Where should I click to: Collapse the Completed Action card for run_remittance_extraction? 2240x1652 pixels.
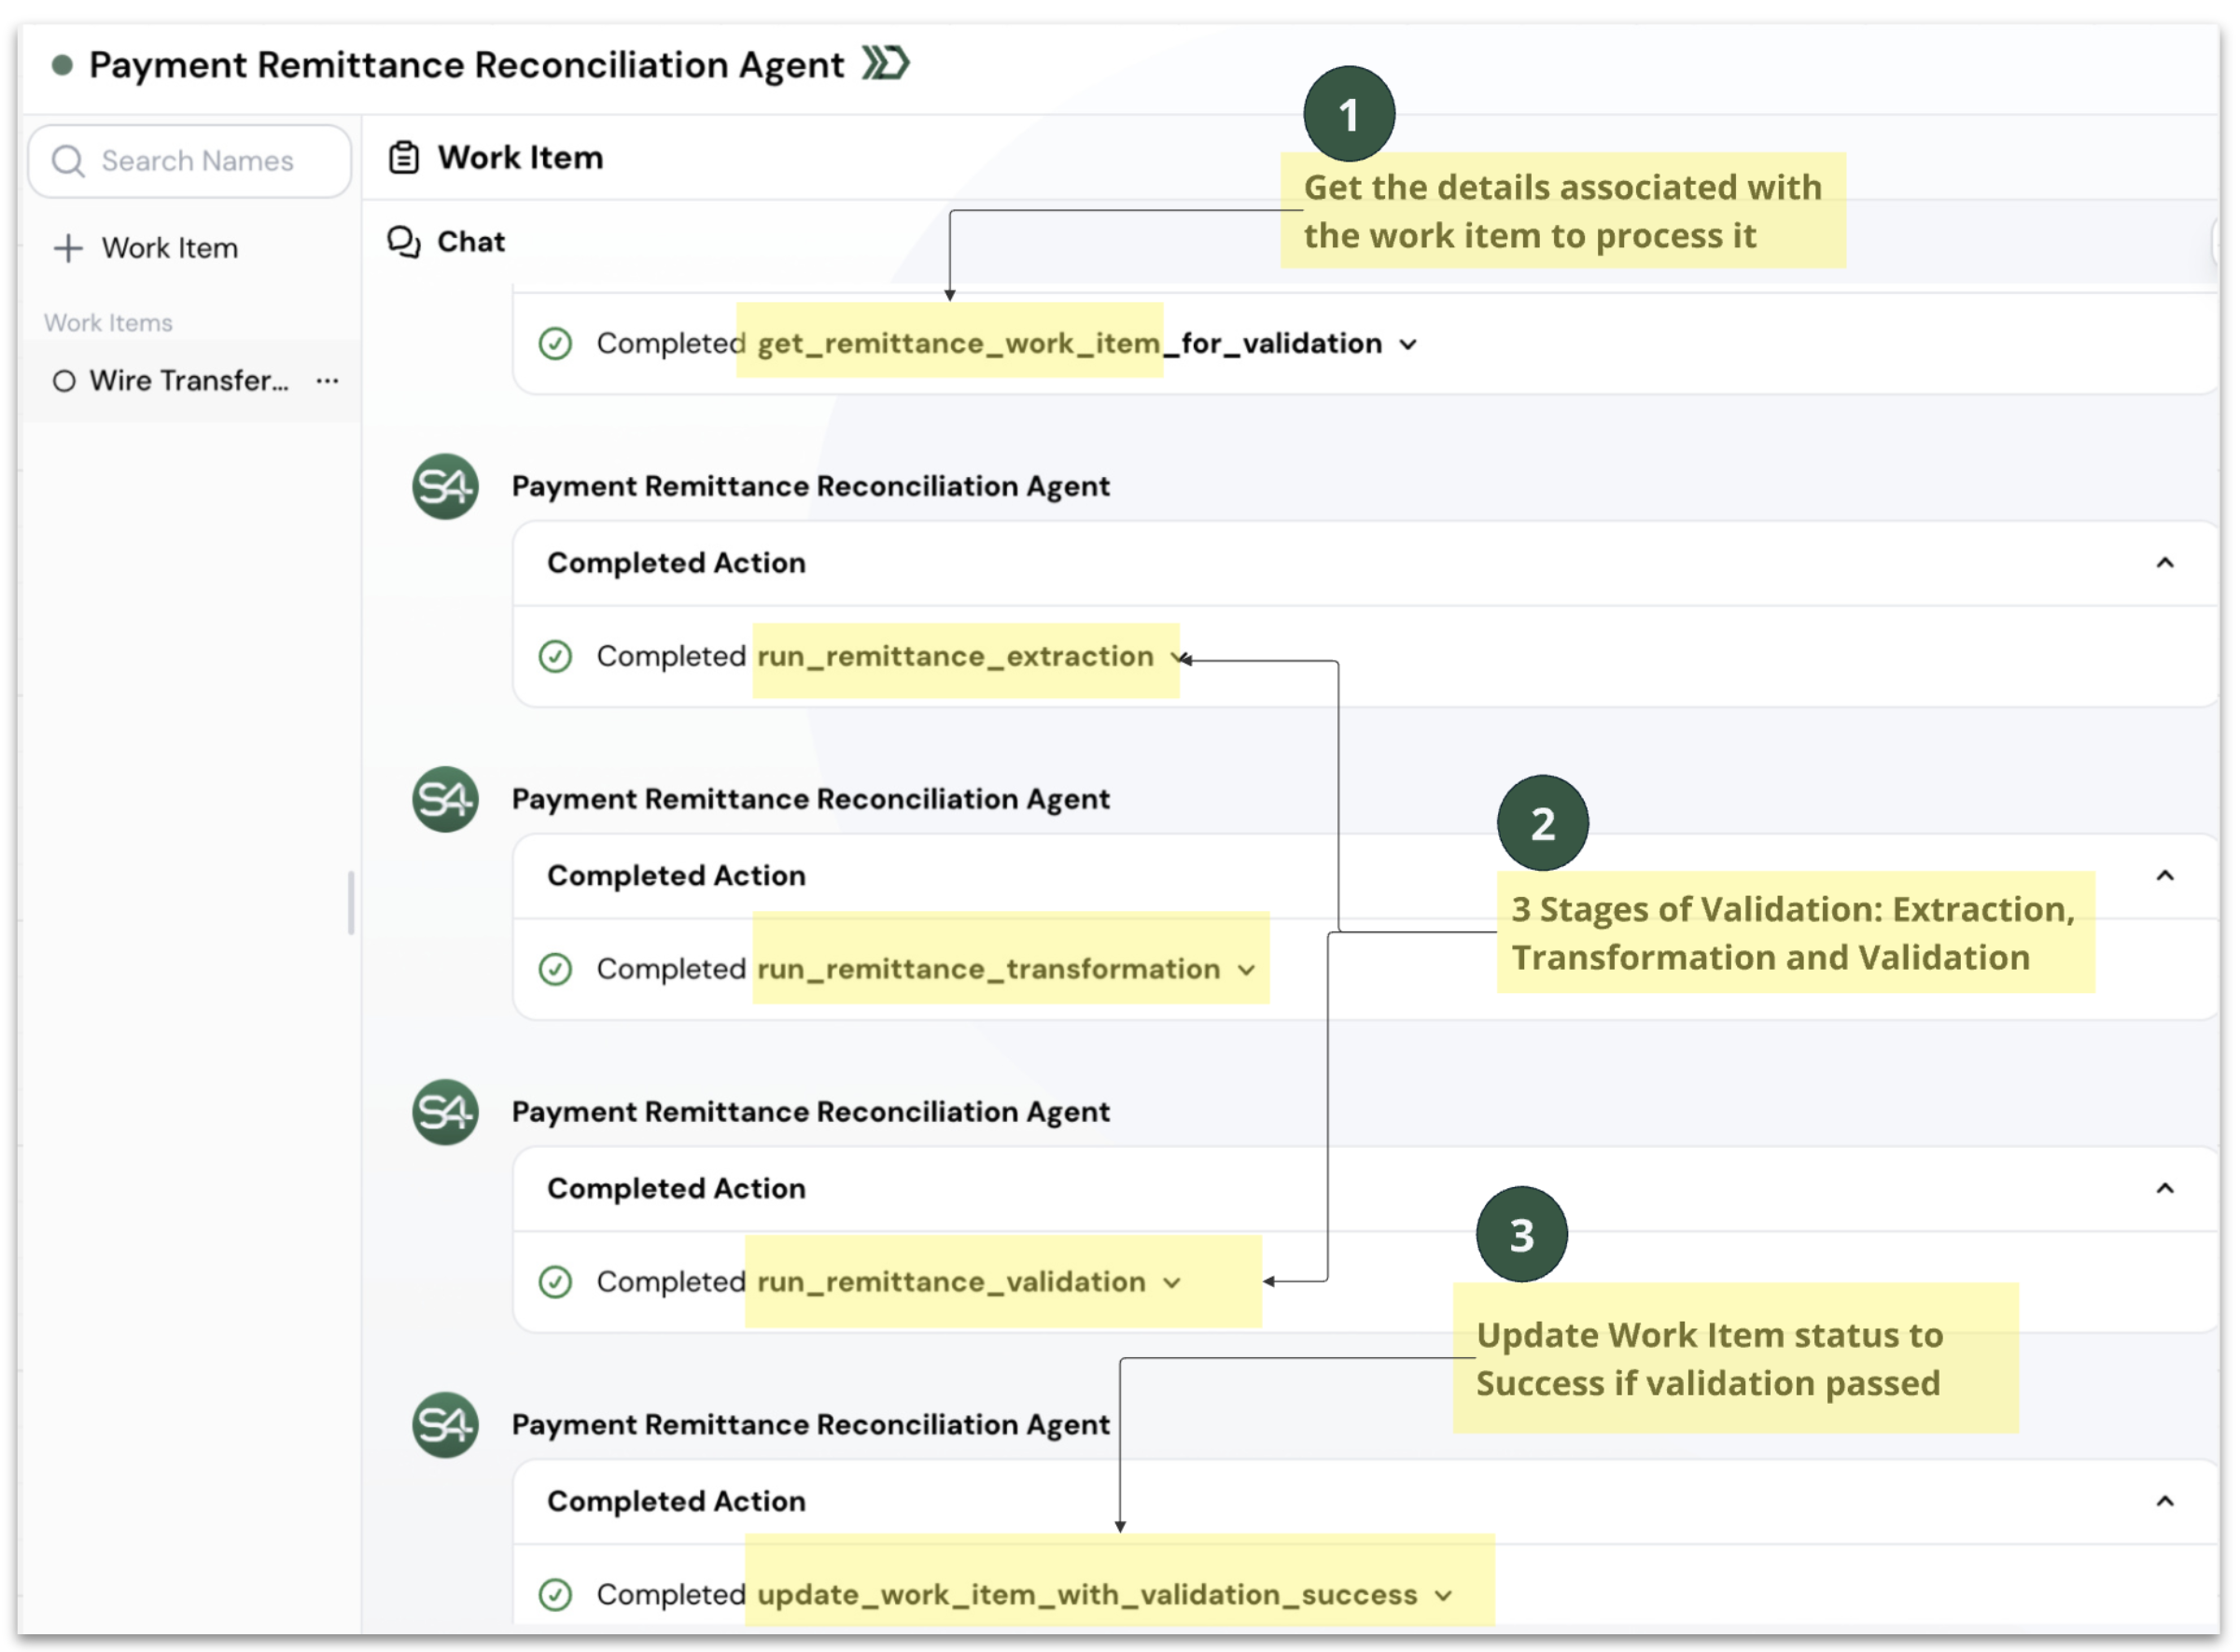click(x=2165, y=563)
